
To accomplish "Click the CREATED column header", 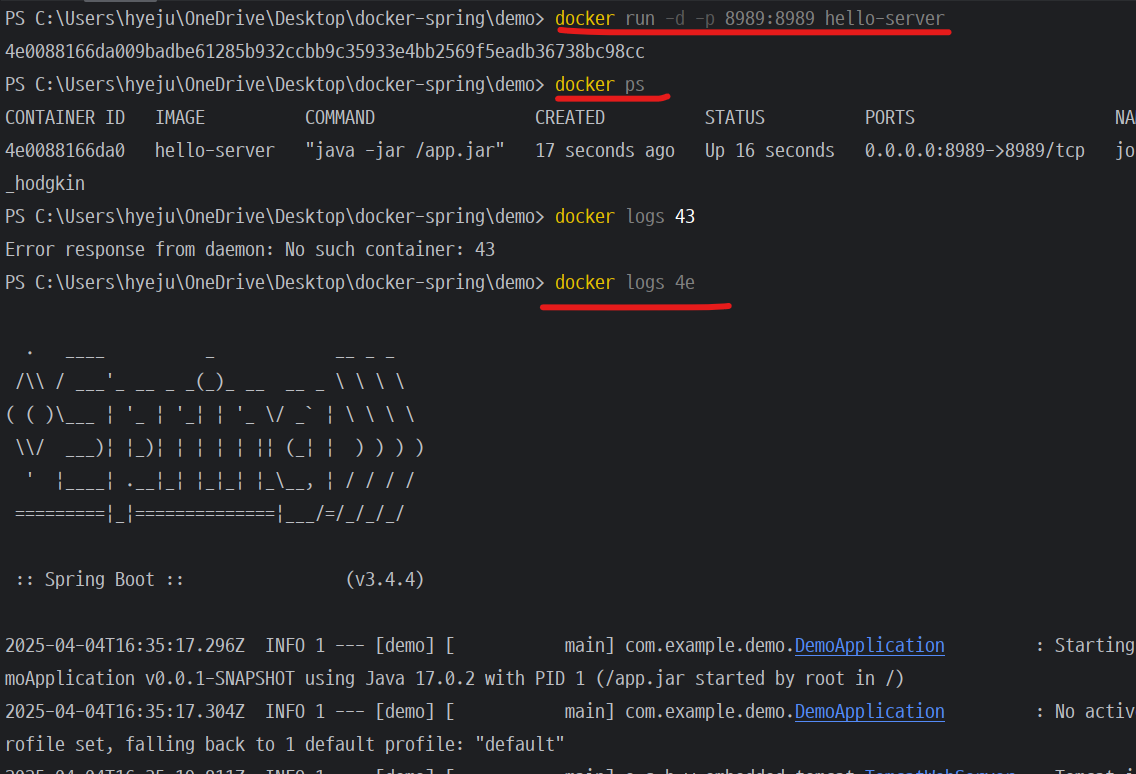I will coord(569,117).
